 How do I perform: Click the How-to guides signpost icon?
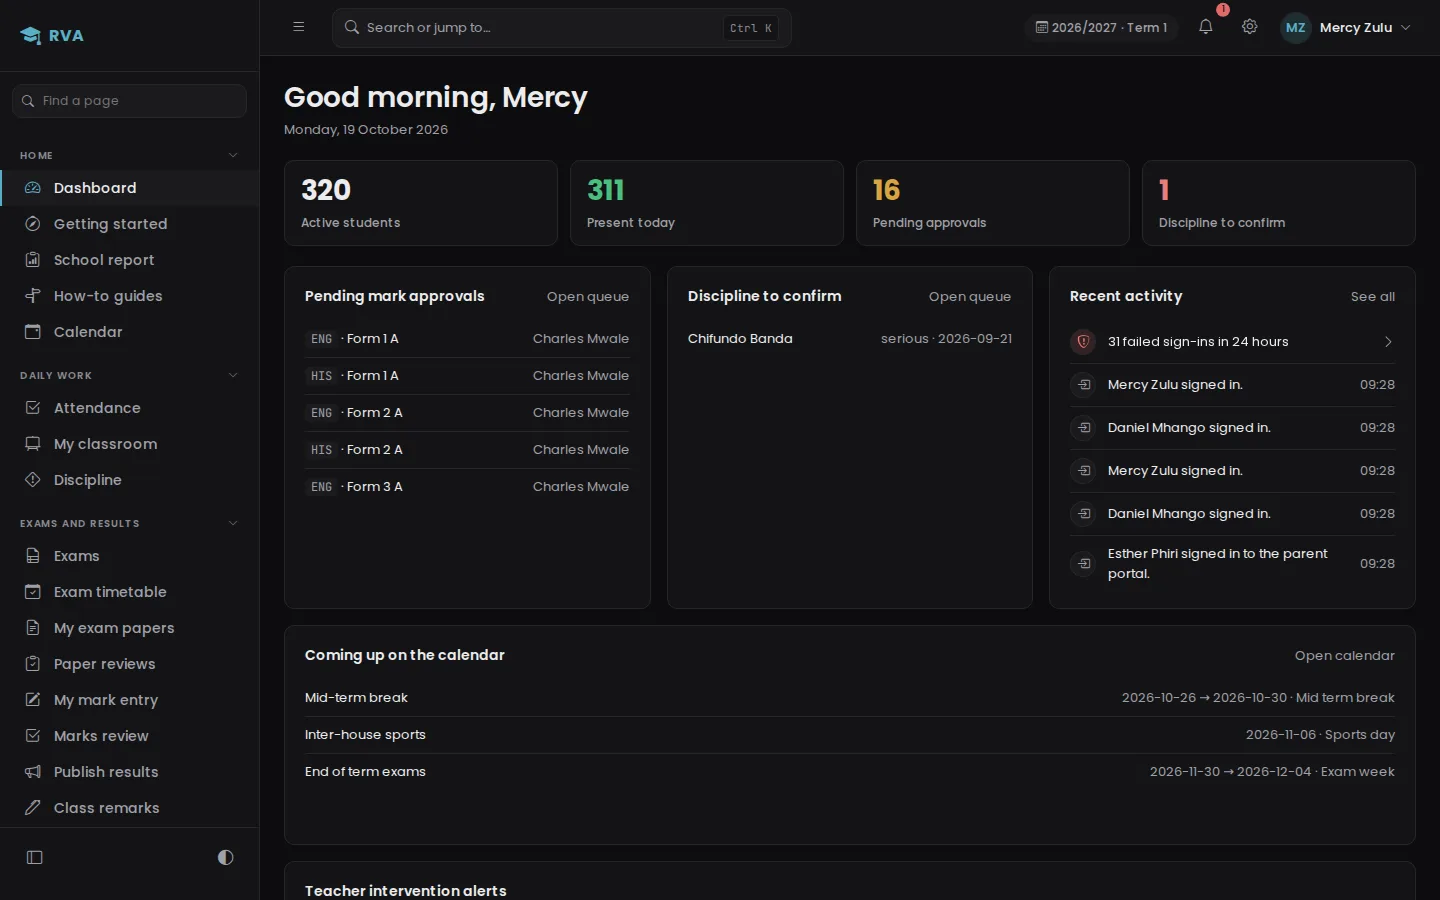33,296
